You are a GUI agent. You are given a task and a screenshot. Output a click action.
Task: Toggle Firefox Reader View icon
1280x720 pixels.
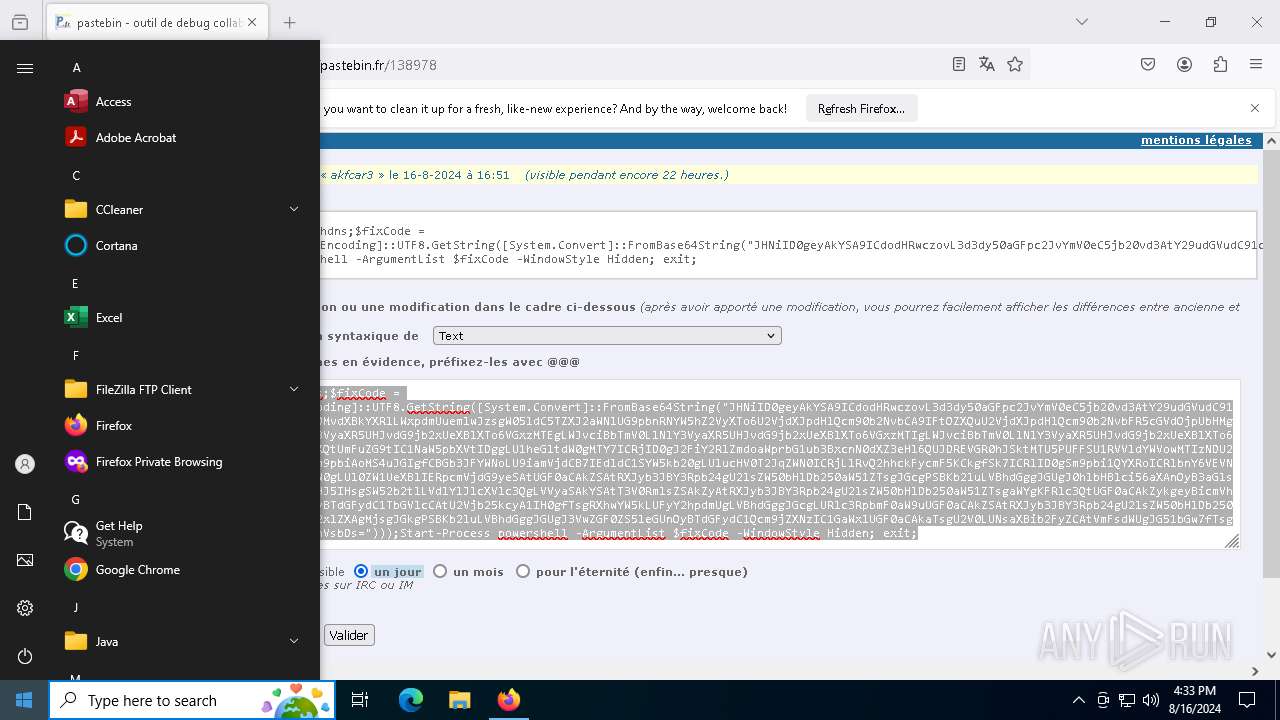(959, 65)
